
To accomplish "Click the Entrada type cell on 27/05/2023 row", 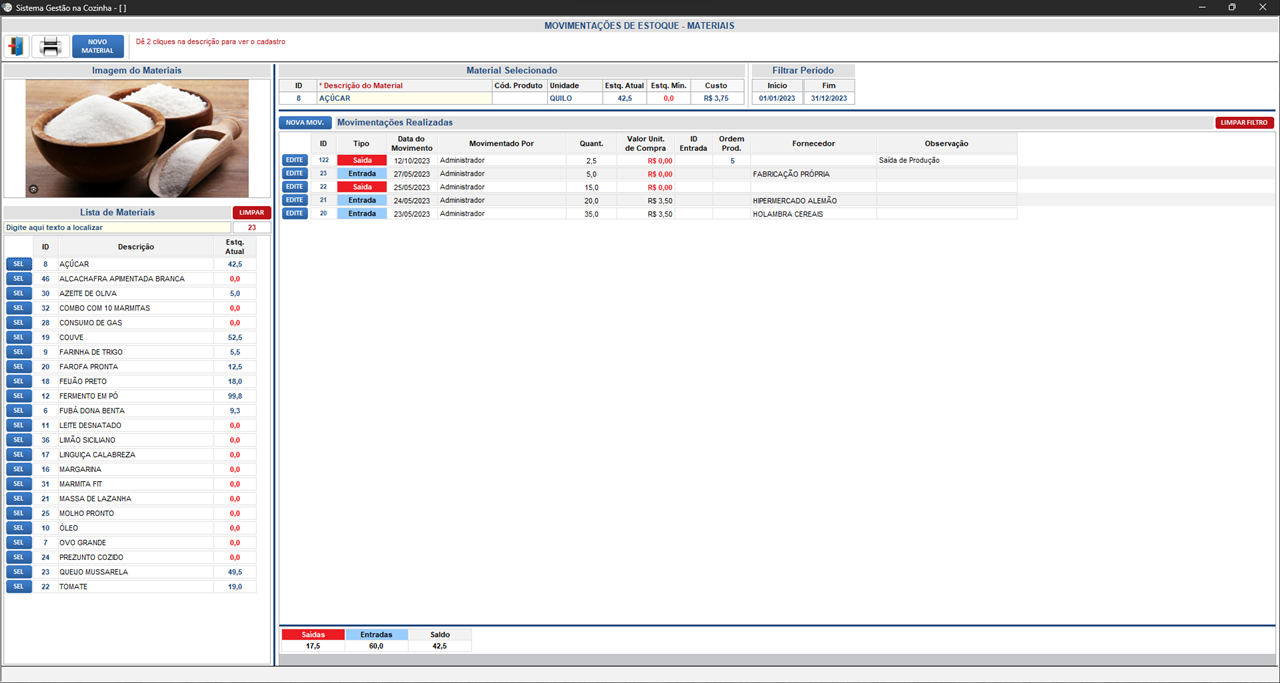I will tap(361, 173).
